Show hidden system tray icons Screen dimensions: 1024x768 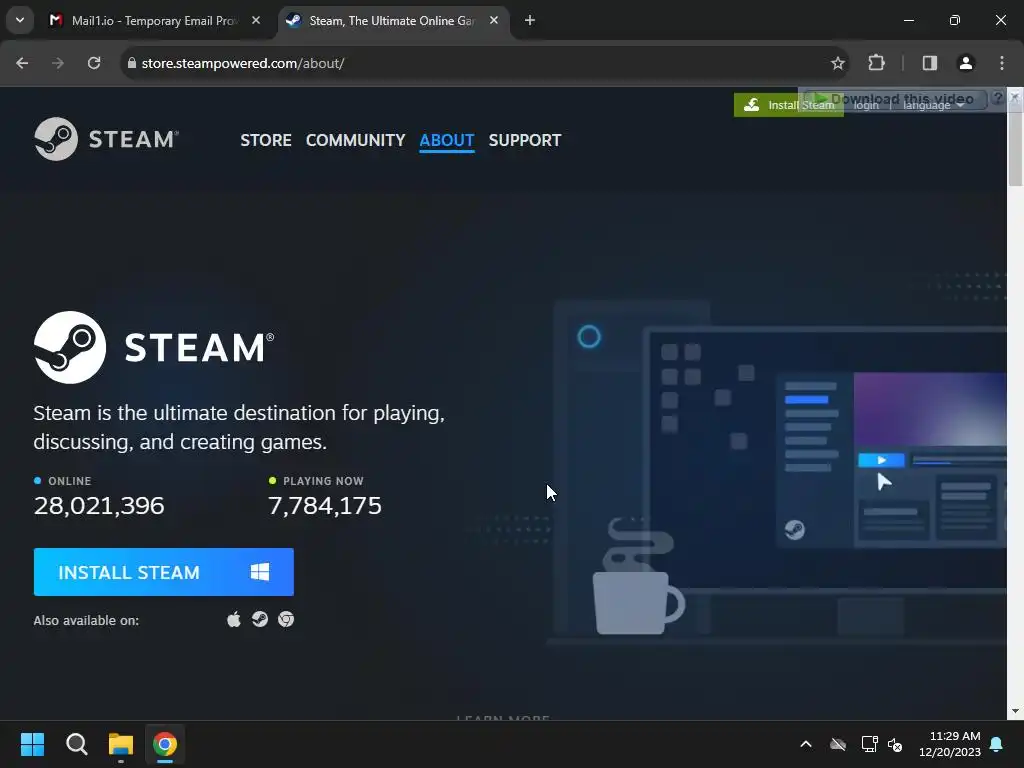point(806,744)
